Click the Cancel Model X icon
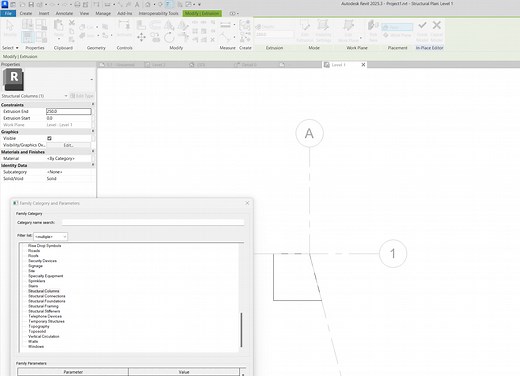 pos(437,25)
